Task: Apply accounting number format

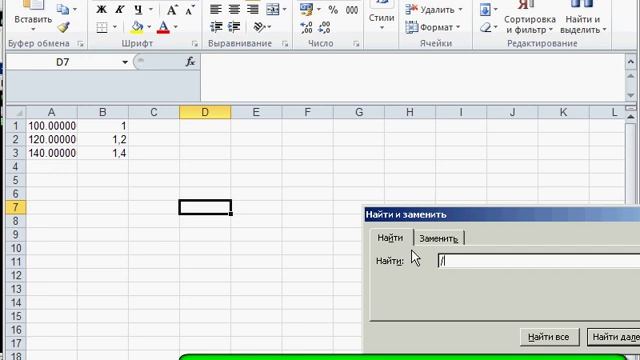Action: (306, 9)
